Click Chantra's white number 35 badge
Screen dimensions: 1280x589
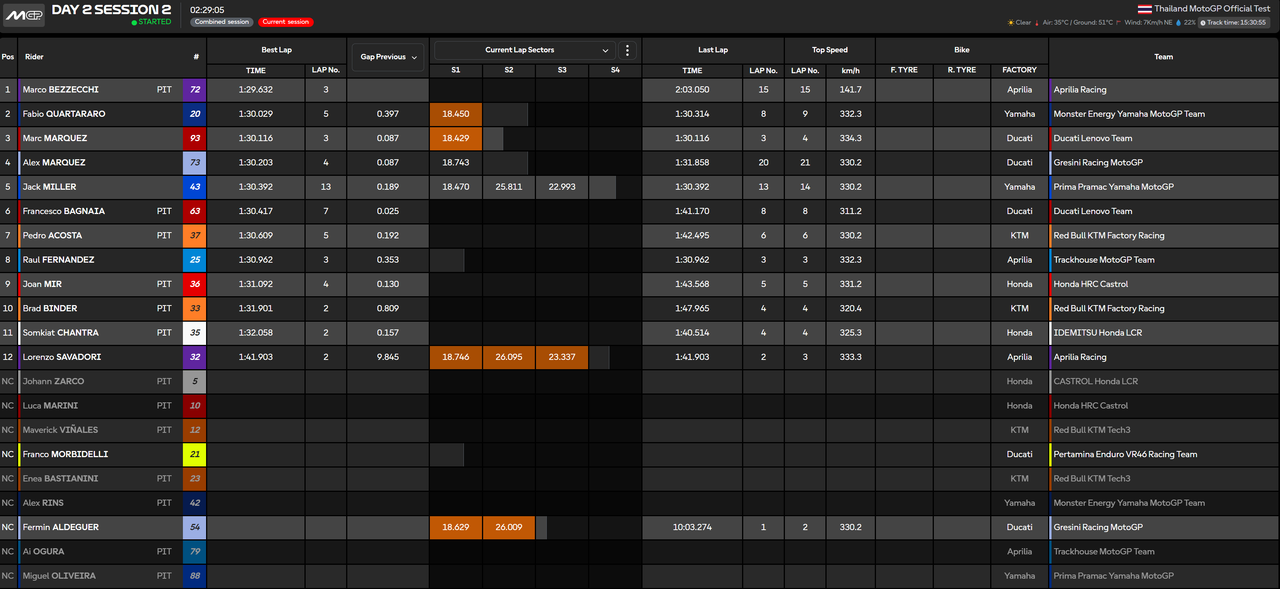point(195,333)
